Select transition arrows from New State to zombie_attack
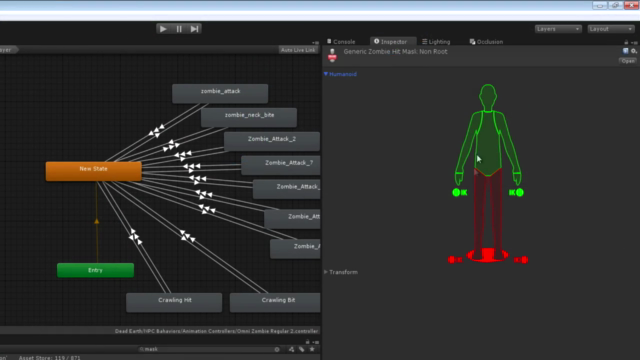640x360 pixels. 157,131
